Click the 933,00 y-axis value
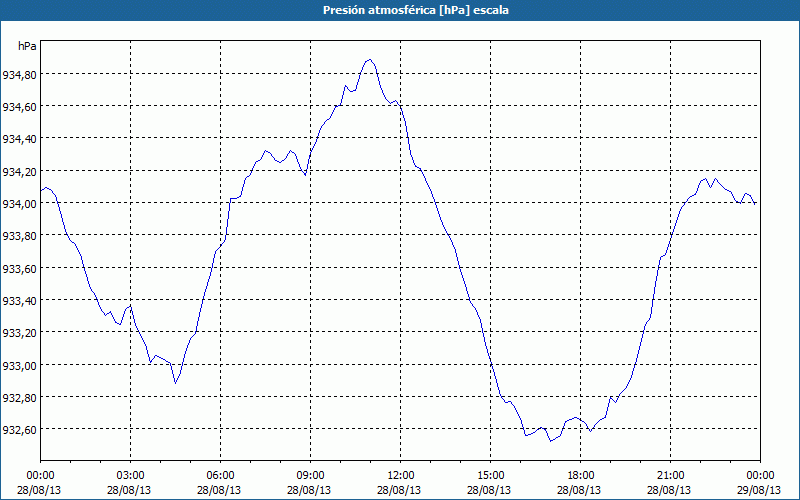 pos(19,366)
